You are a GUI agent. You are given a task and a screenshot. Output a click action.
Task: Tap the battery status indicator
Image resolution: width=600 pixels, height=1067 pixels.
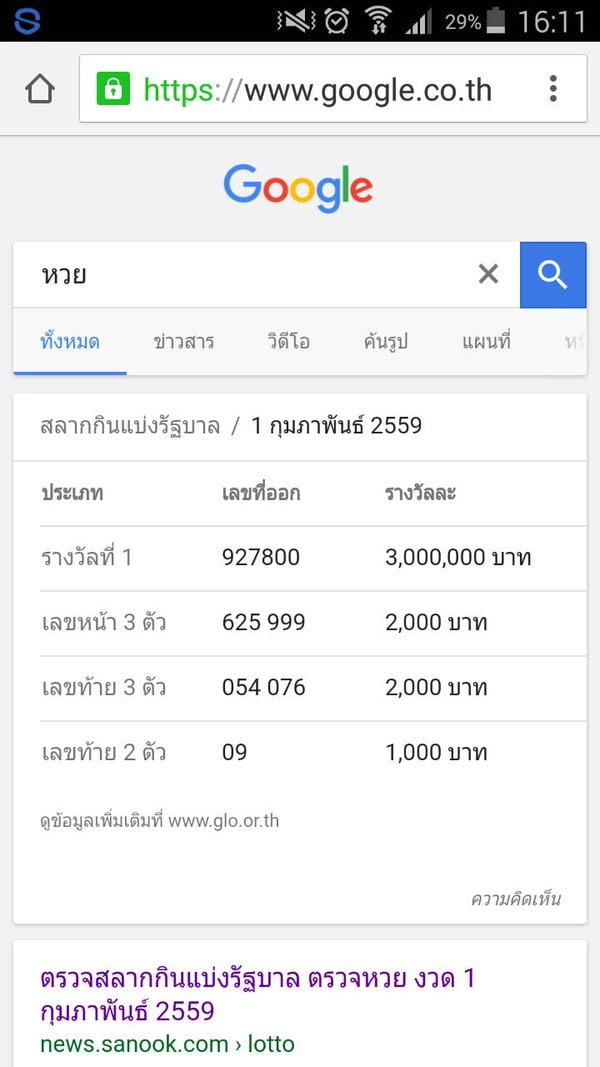494,21
